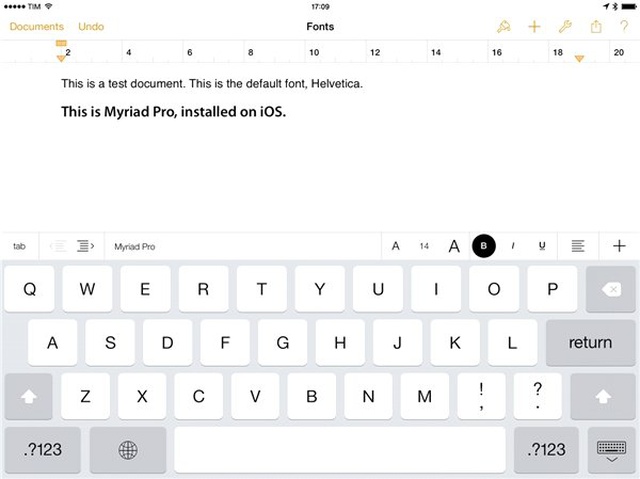
Task: Tap the backspace delete key
Action: (x=610, y=289)
